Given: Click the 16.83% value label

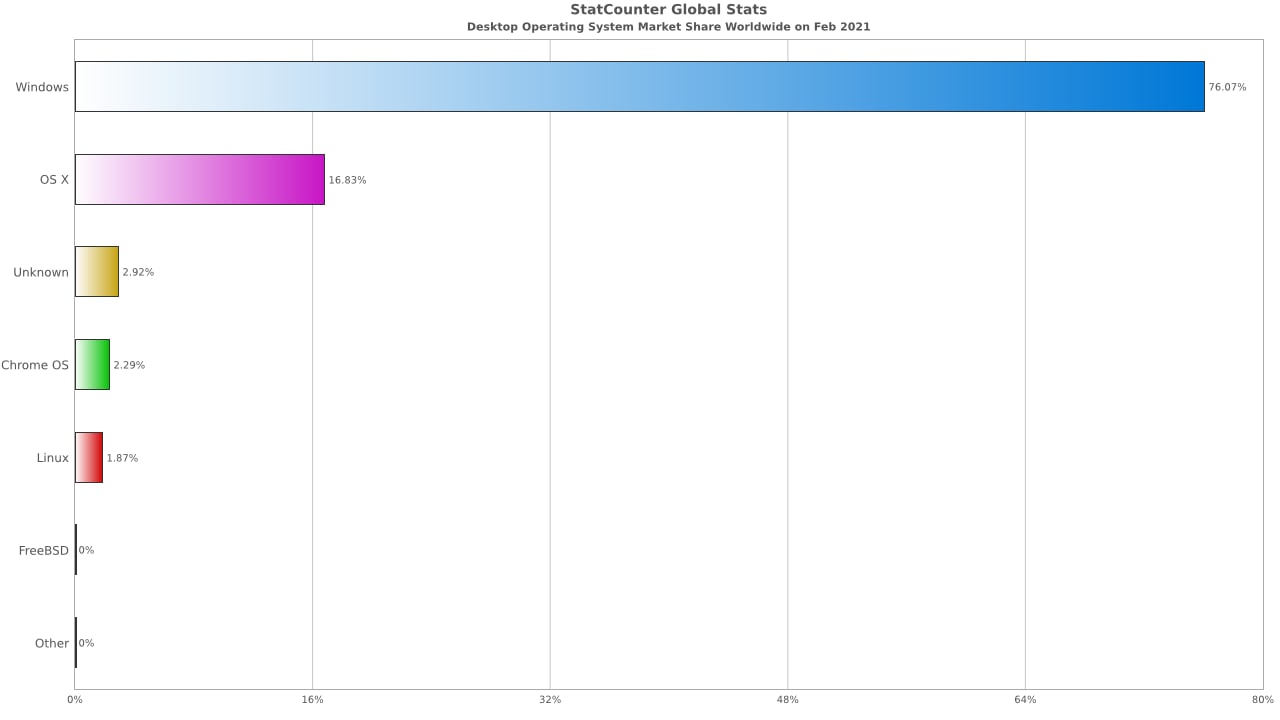Looking at the screenshot, I should coord(347,180).
